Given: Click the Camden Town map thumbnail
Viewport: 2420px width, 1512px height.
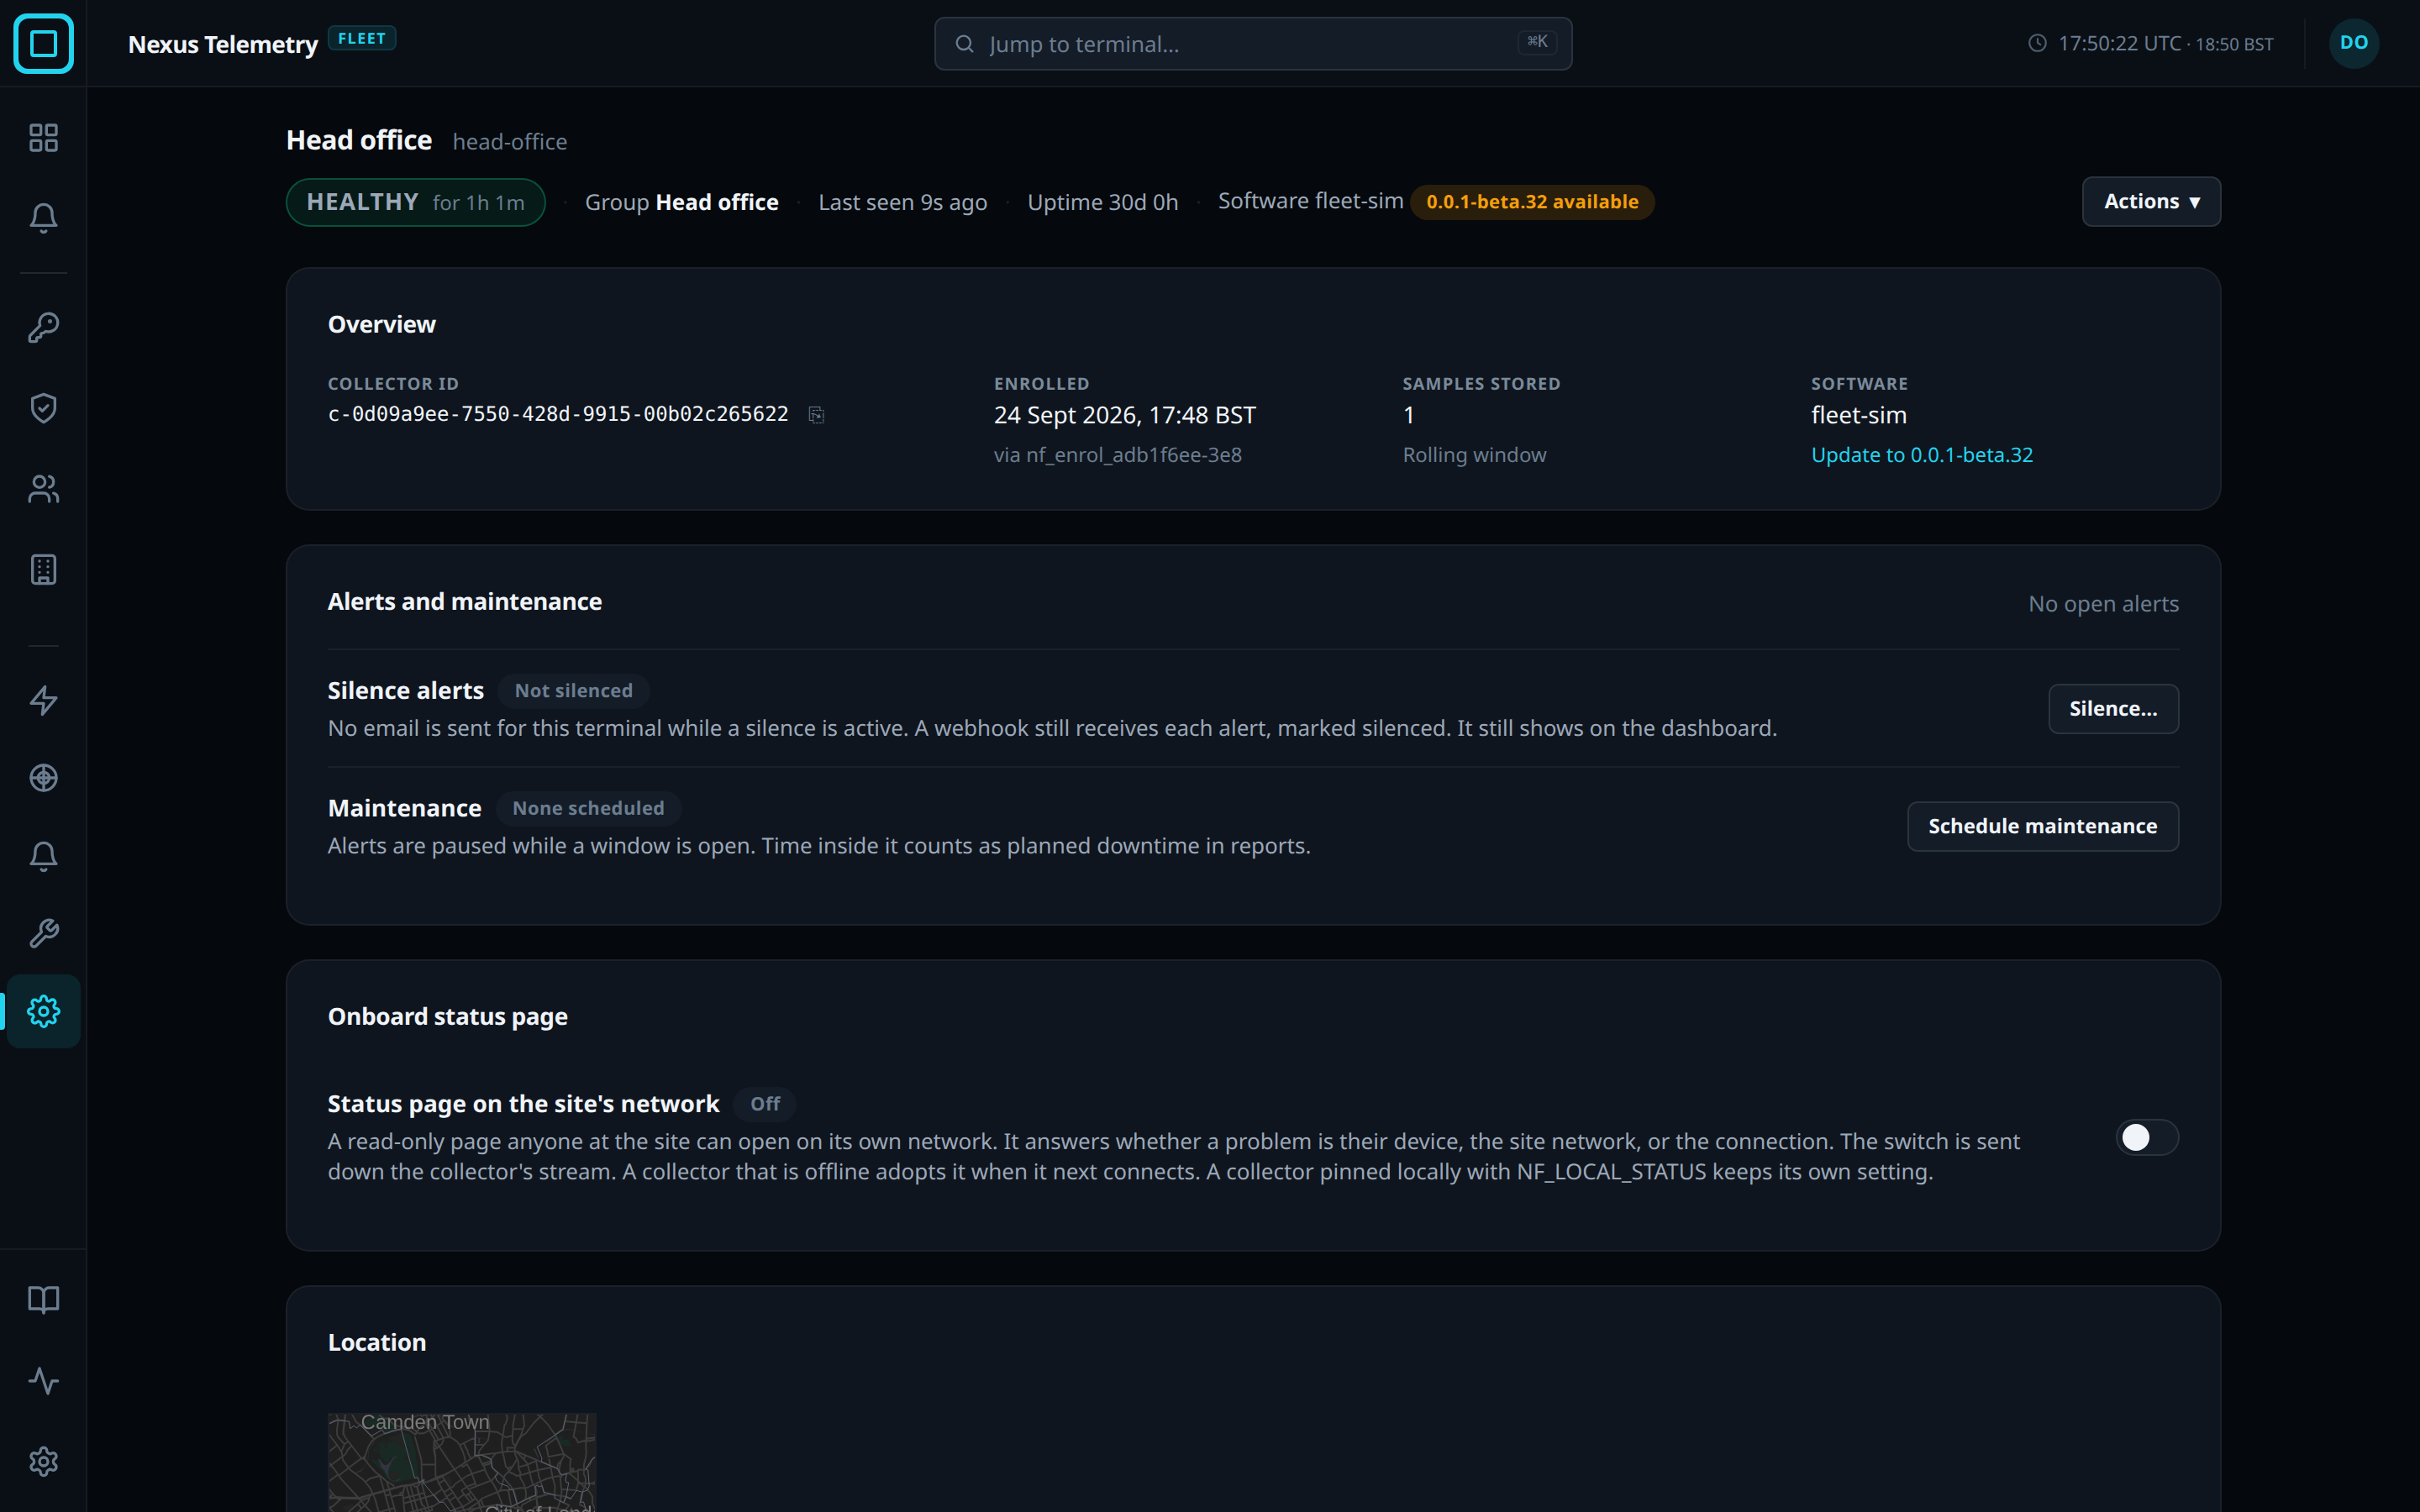Looking at the screenshot, I should [x=462, y=1462].
